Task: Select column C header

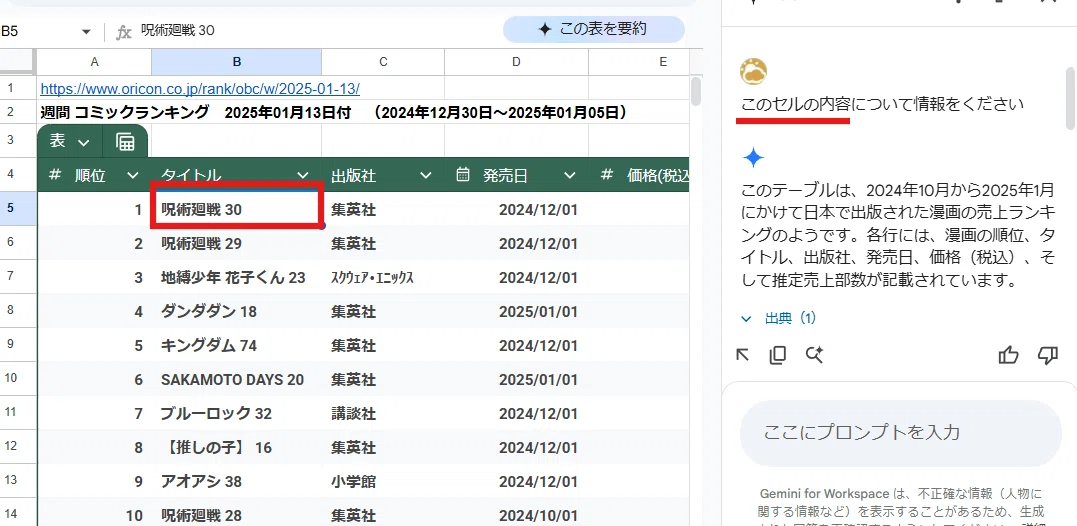Action: [x=383, y=62]
